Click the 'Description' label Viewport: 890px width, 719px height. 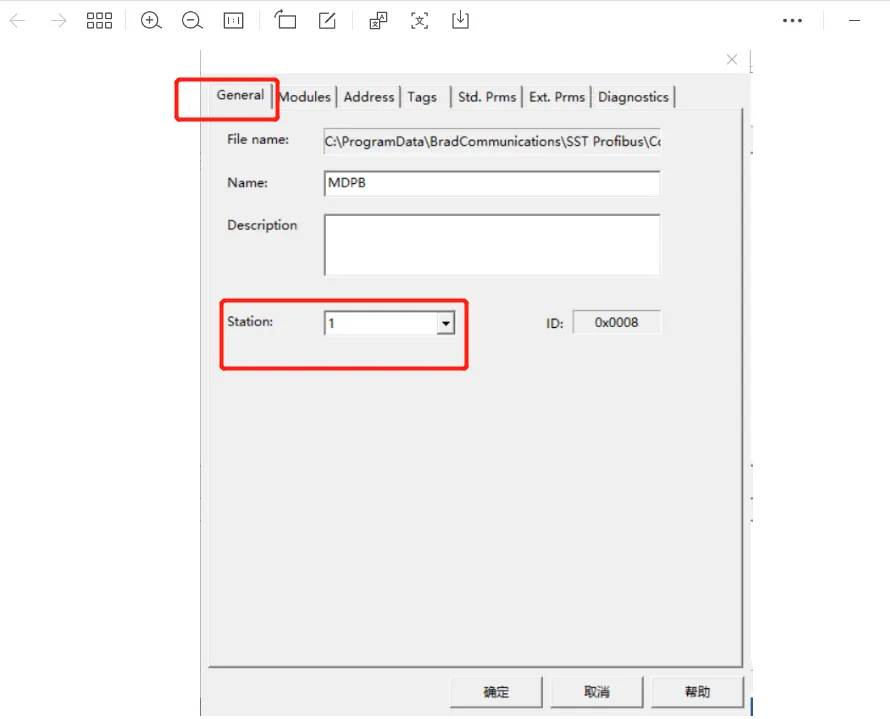point(262,225)
